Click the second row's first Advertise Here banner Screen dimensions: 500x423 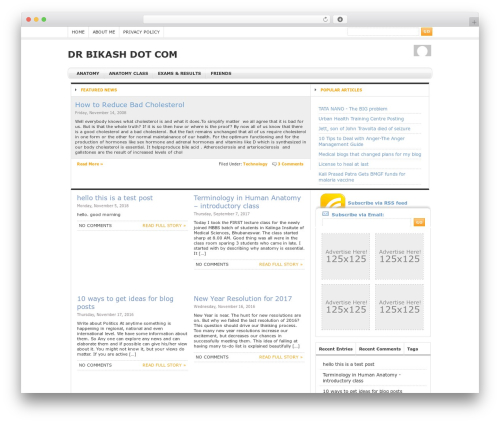point(346,307)
